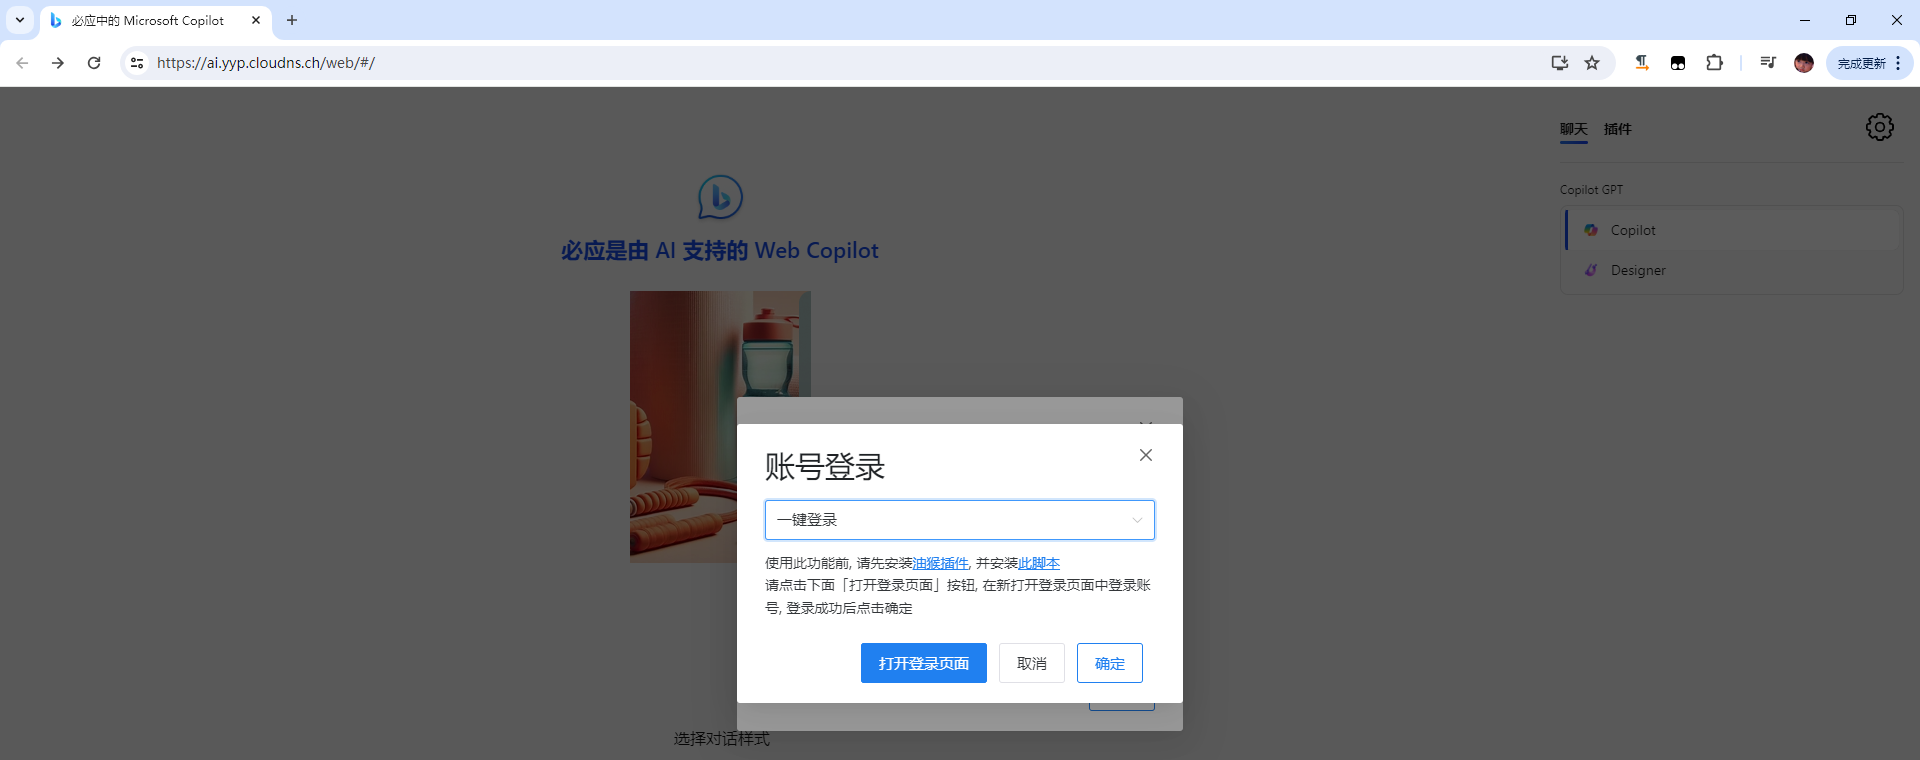Go forward in browser history
Image resolution: width=1920 pixels, height=760 pixels.
tap(58, 63)
